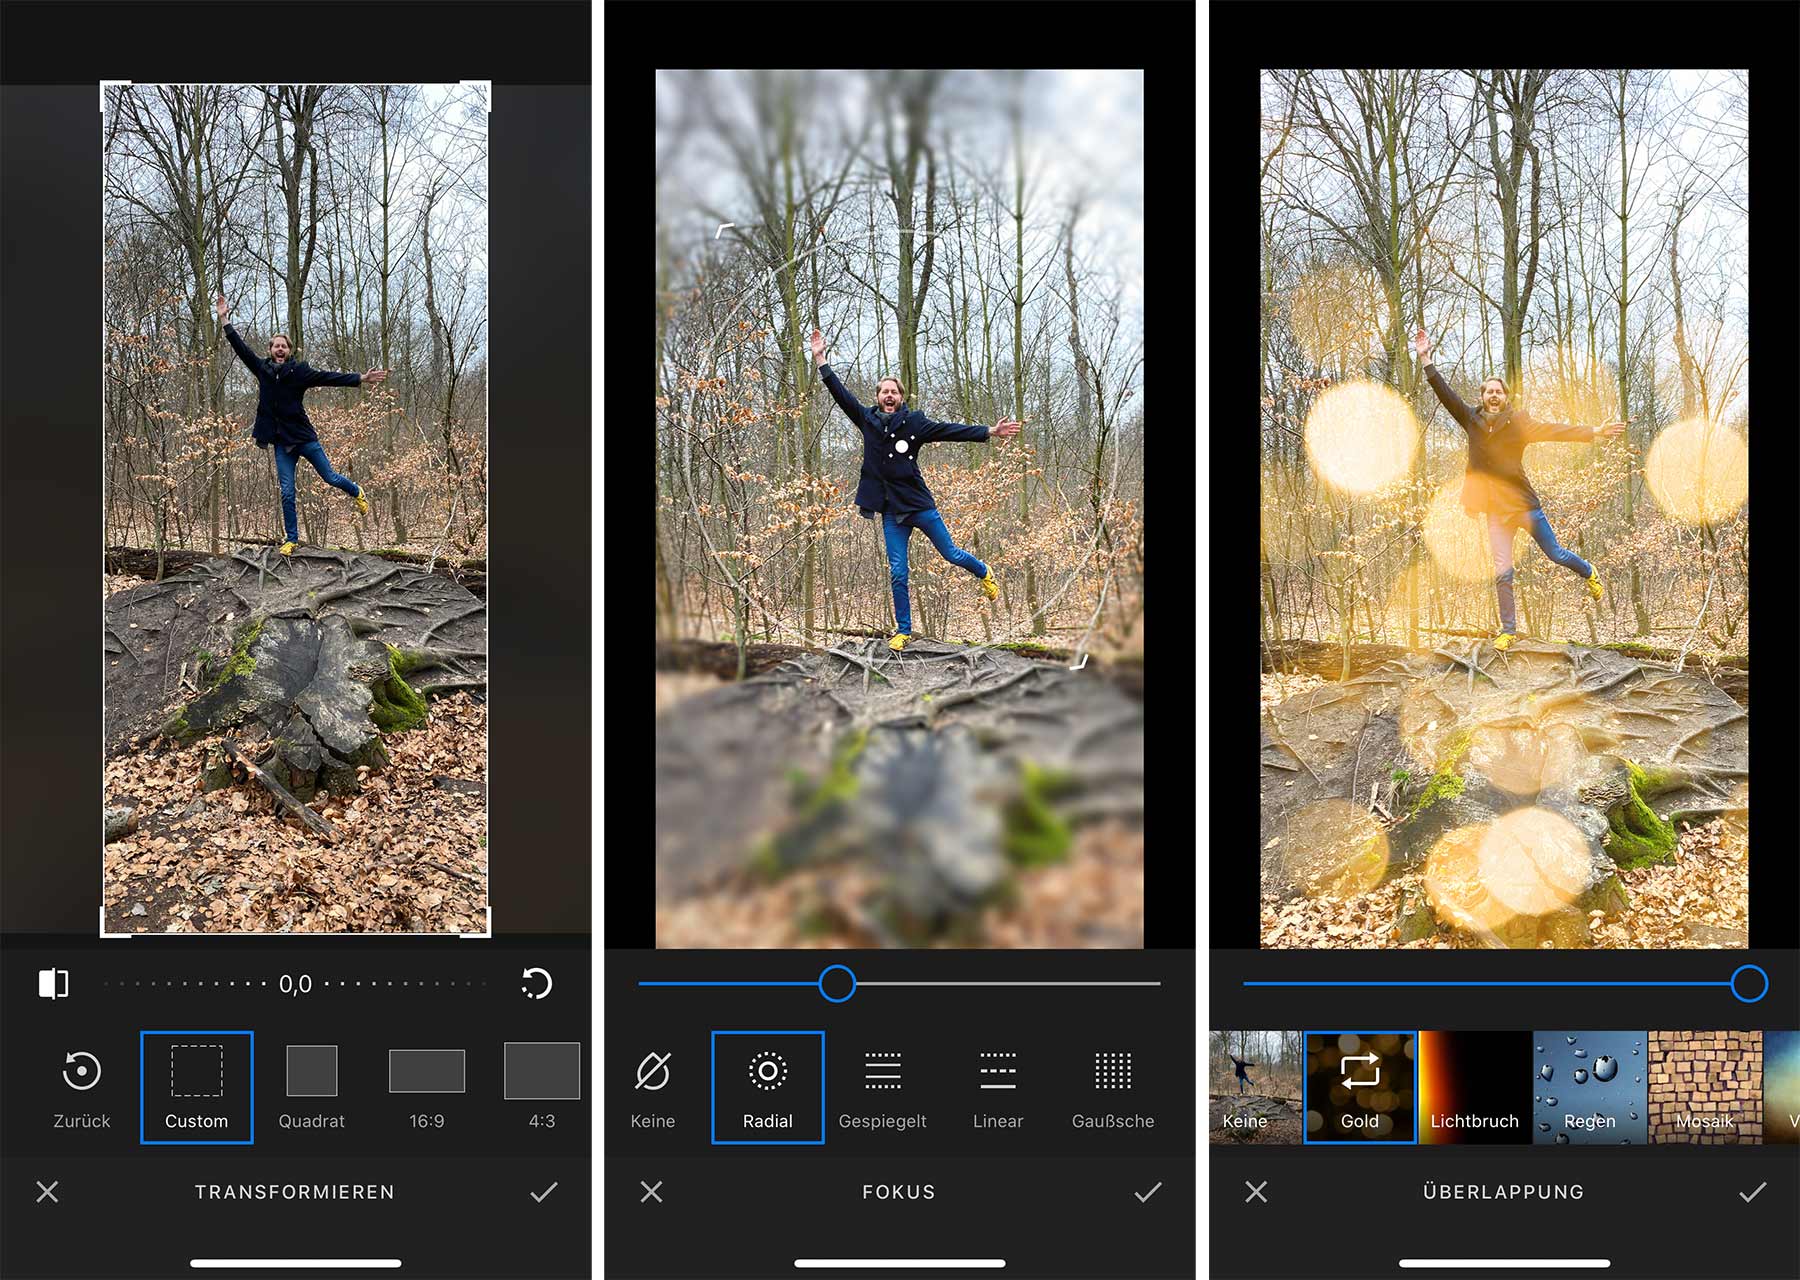Select the Gold overlay thumbnail
This screenshot has height=1280, width=1800.
coord(1360,1087)
